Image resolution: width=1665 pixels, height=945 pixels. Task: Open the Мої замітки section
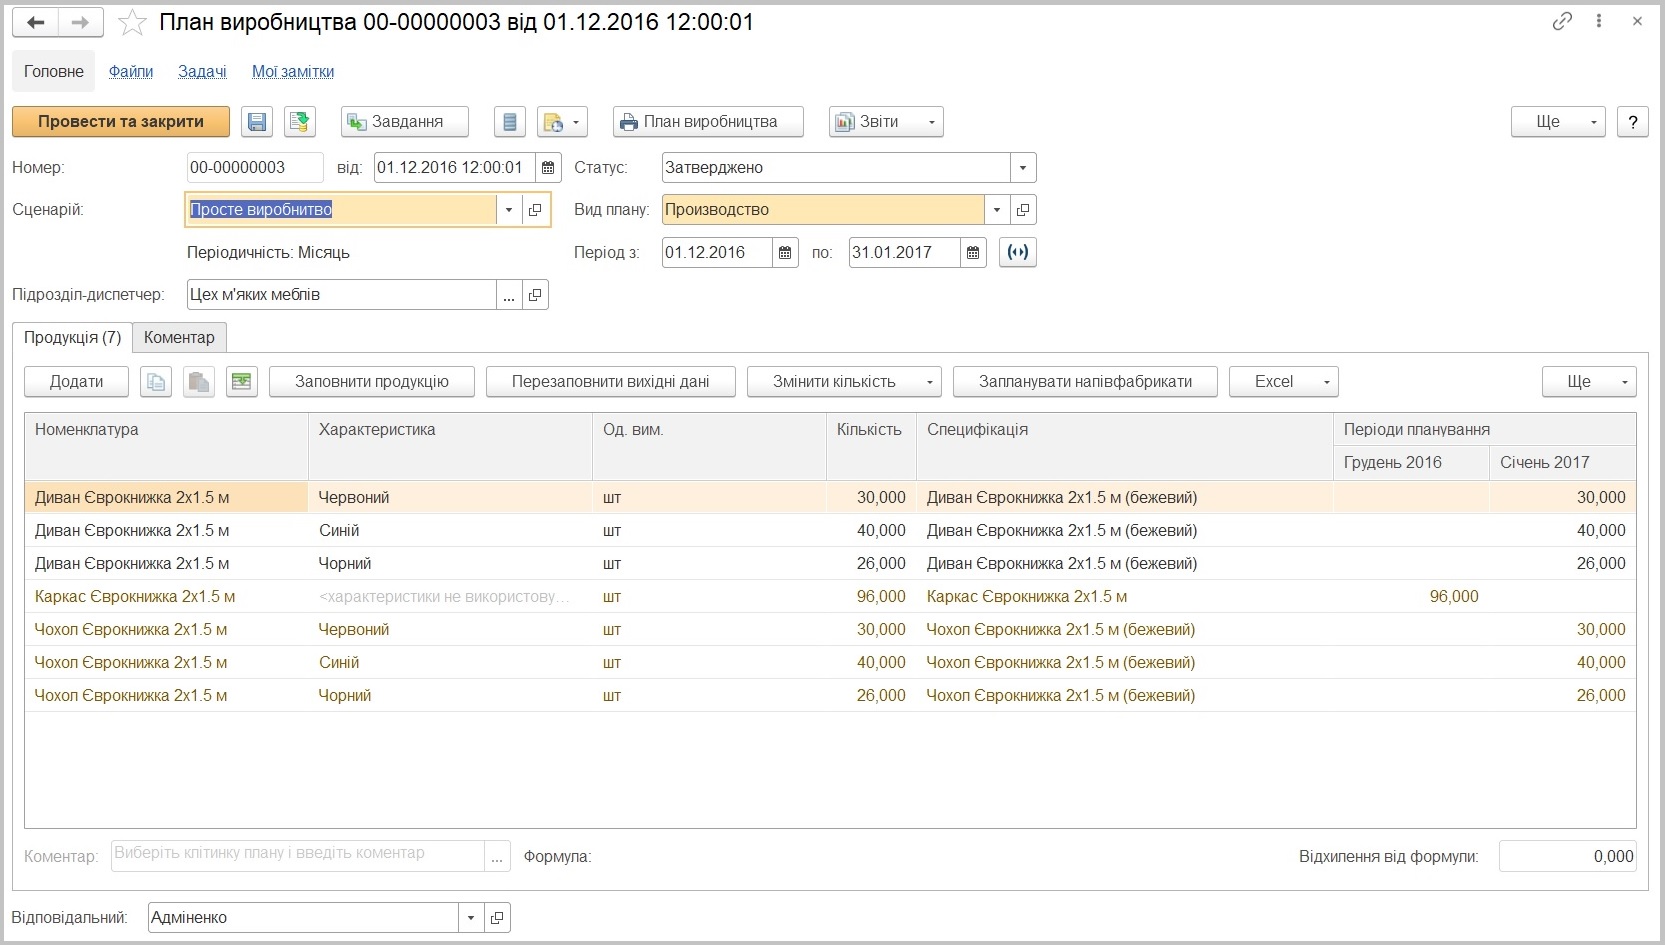click(x=293, y=72)
